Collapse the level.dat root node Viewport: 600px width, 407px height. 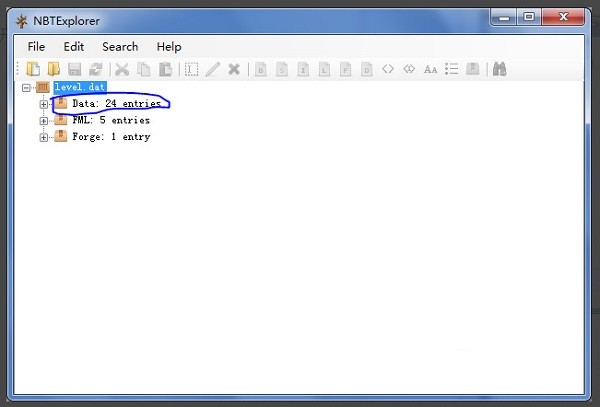(x=26, y=88)
